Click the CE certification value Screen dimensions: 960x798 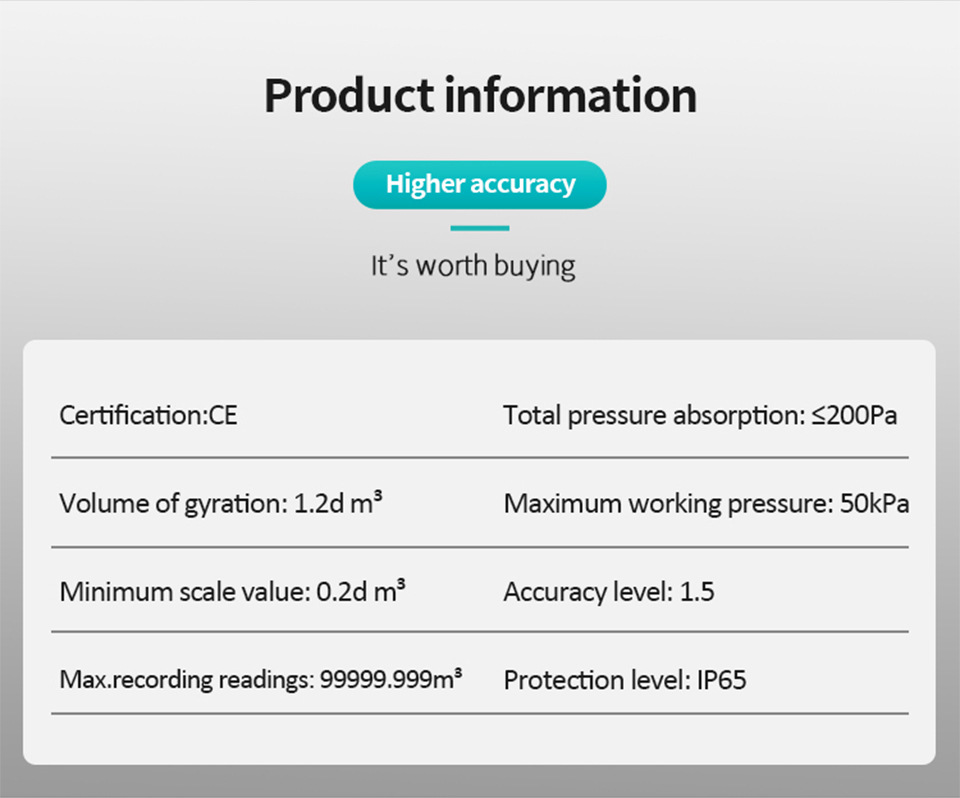click(222, 415)
